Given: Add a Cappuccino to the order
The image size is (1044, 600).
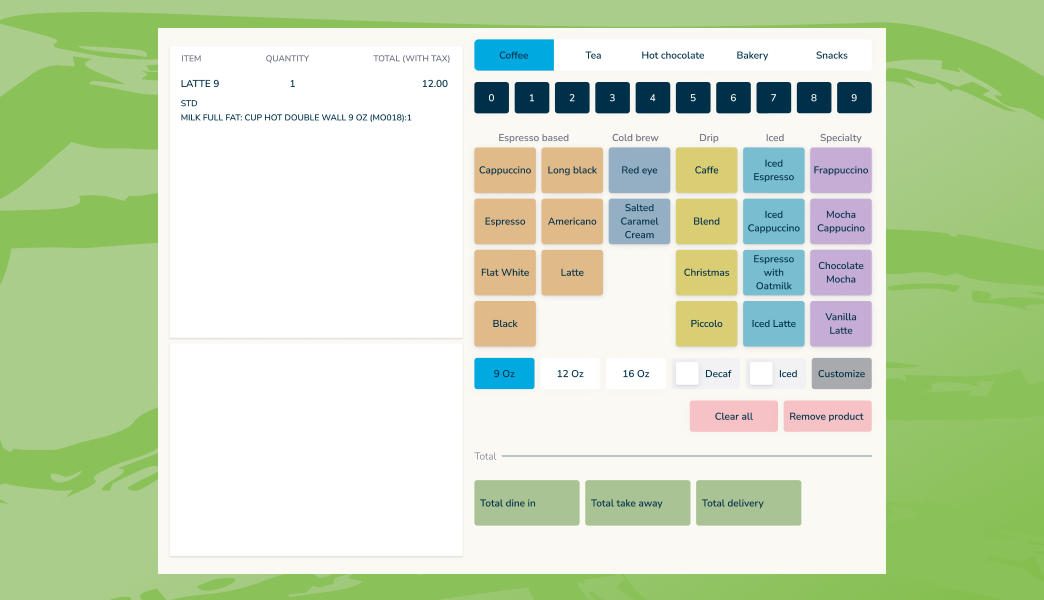Looking at the screenshot, I should (505, 170).
